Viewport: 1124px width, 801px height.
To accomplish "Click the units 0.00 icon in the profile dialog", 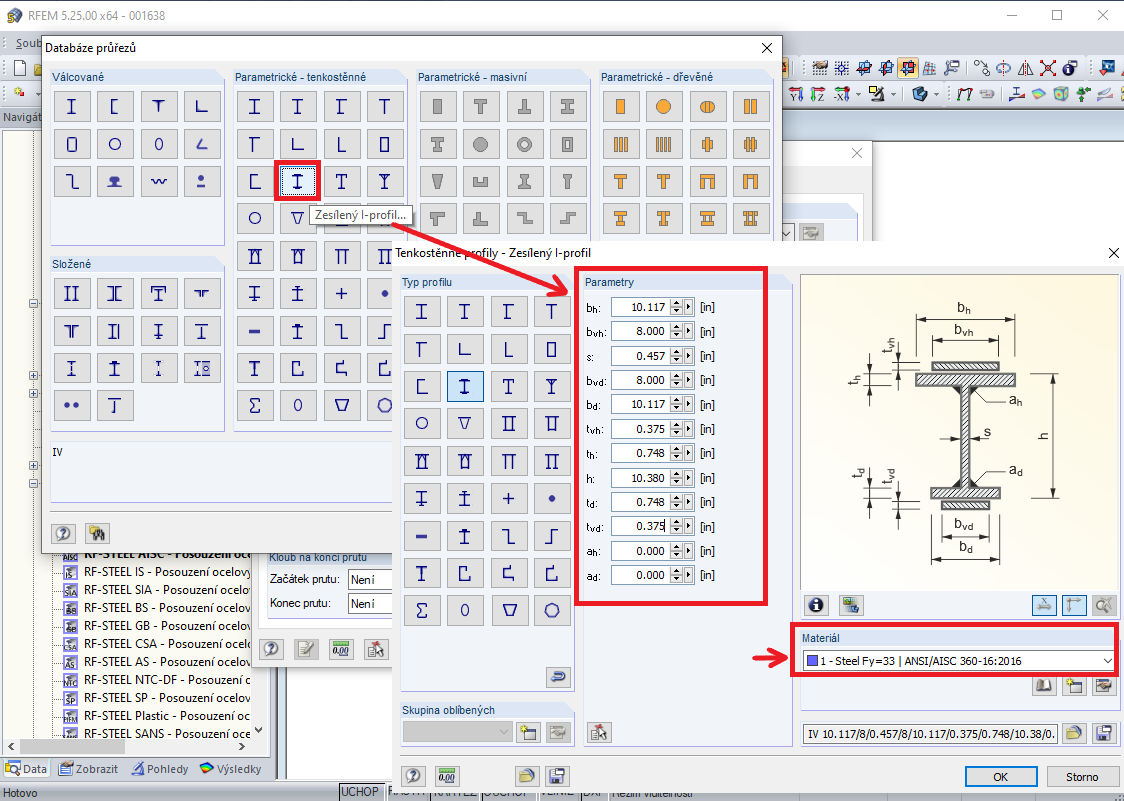I will coord(447,776).
